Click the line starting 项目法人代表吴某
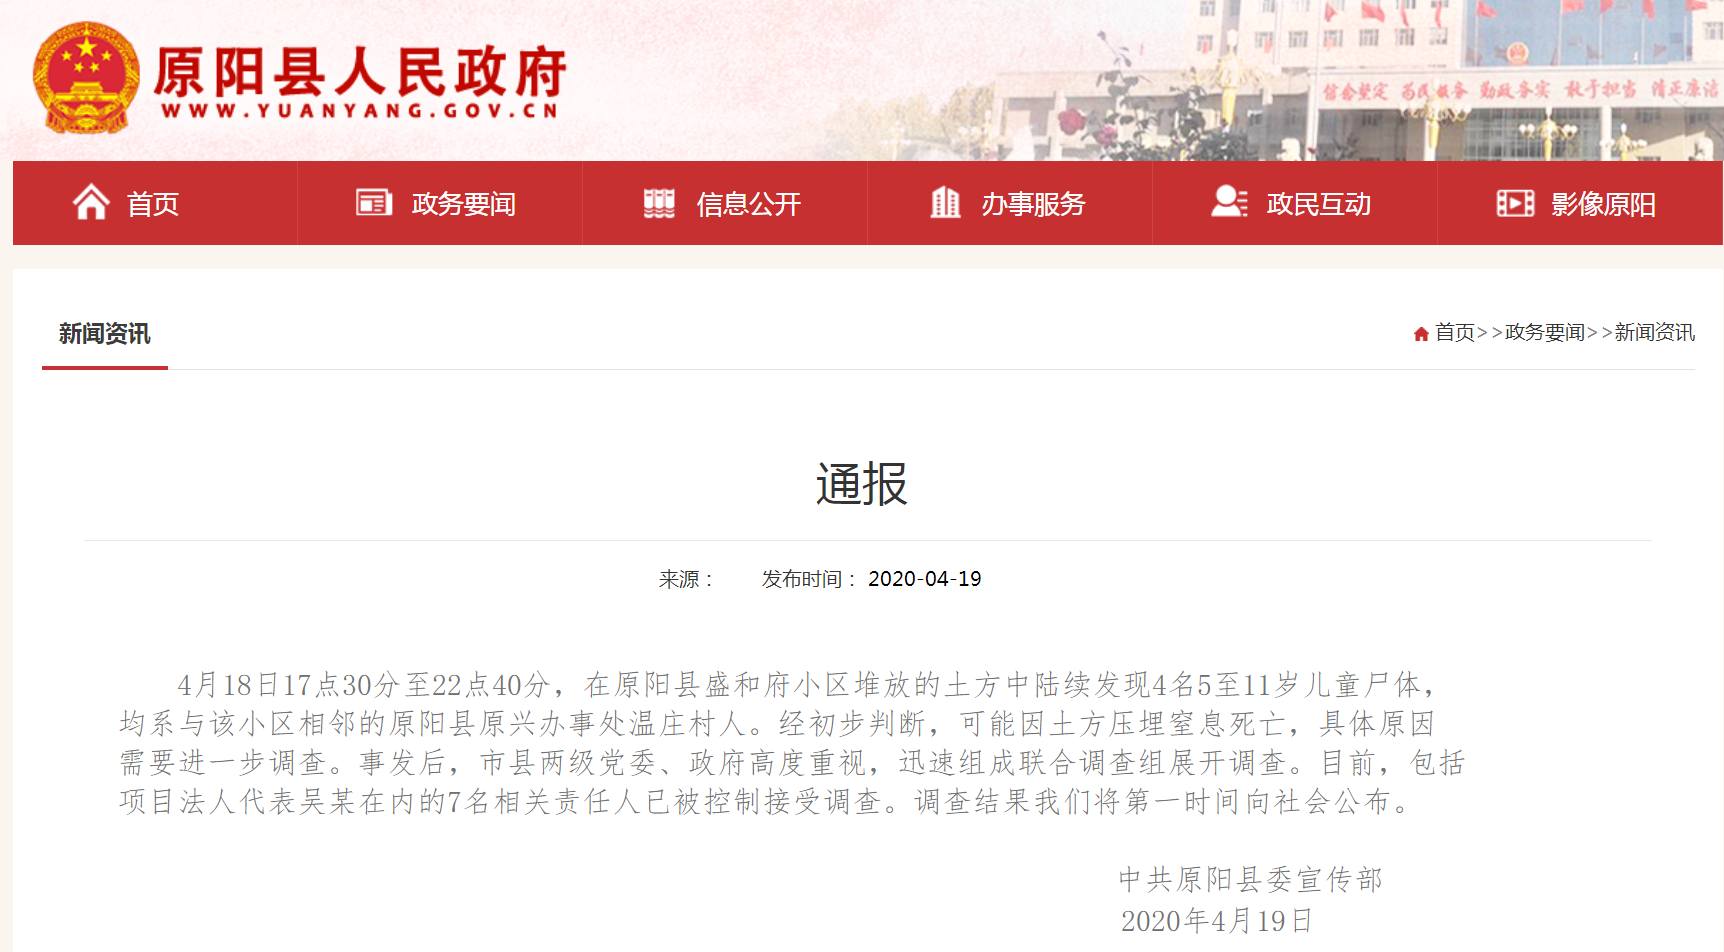The height and width of the screenshot is (952, 1724). [x=766, y=802]
